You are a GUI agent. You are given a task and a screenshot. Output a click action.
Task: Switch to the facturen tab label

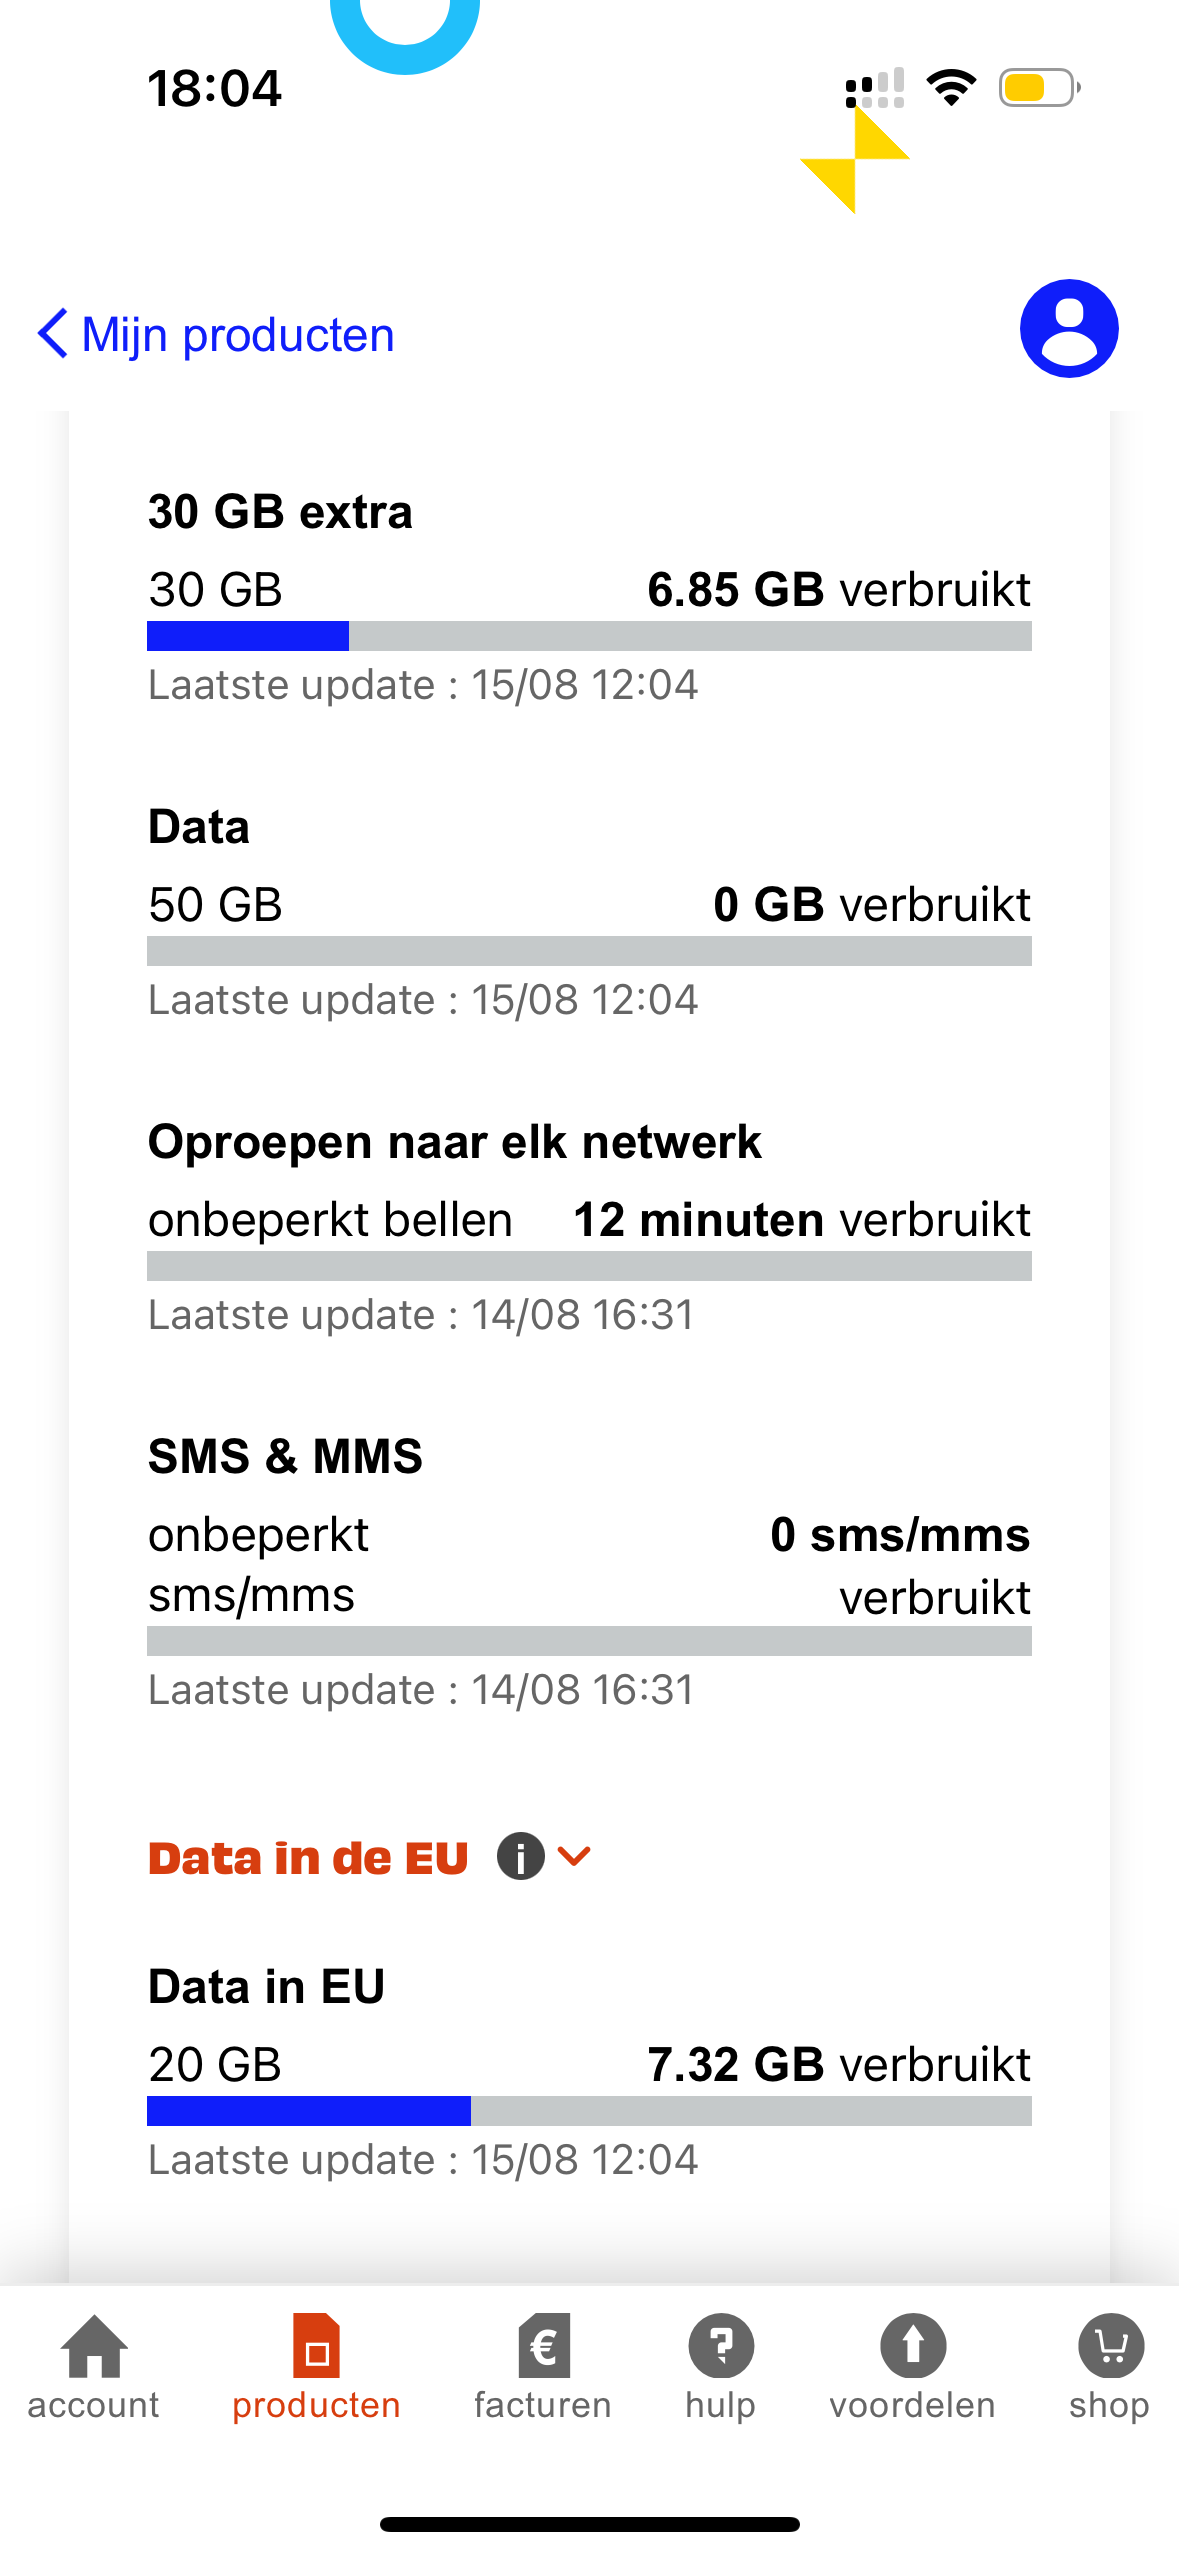pyautogui.click(x=543, y=2405)
